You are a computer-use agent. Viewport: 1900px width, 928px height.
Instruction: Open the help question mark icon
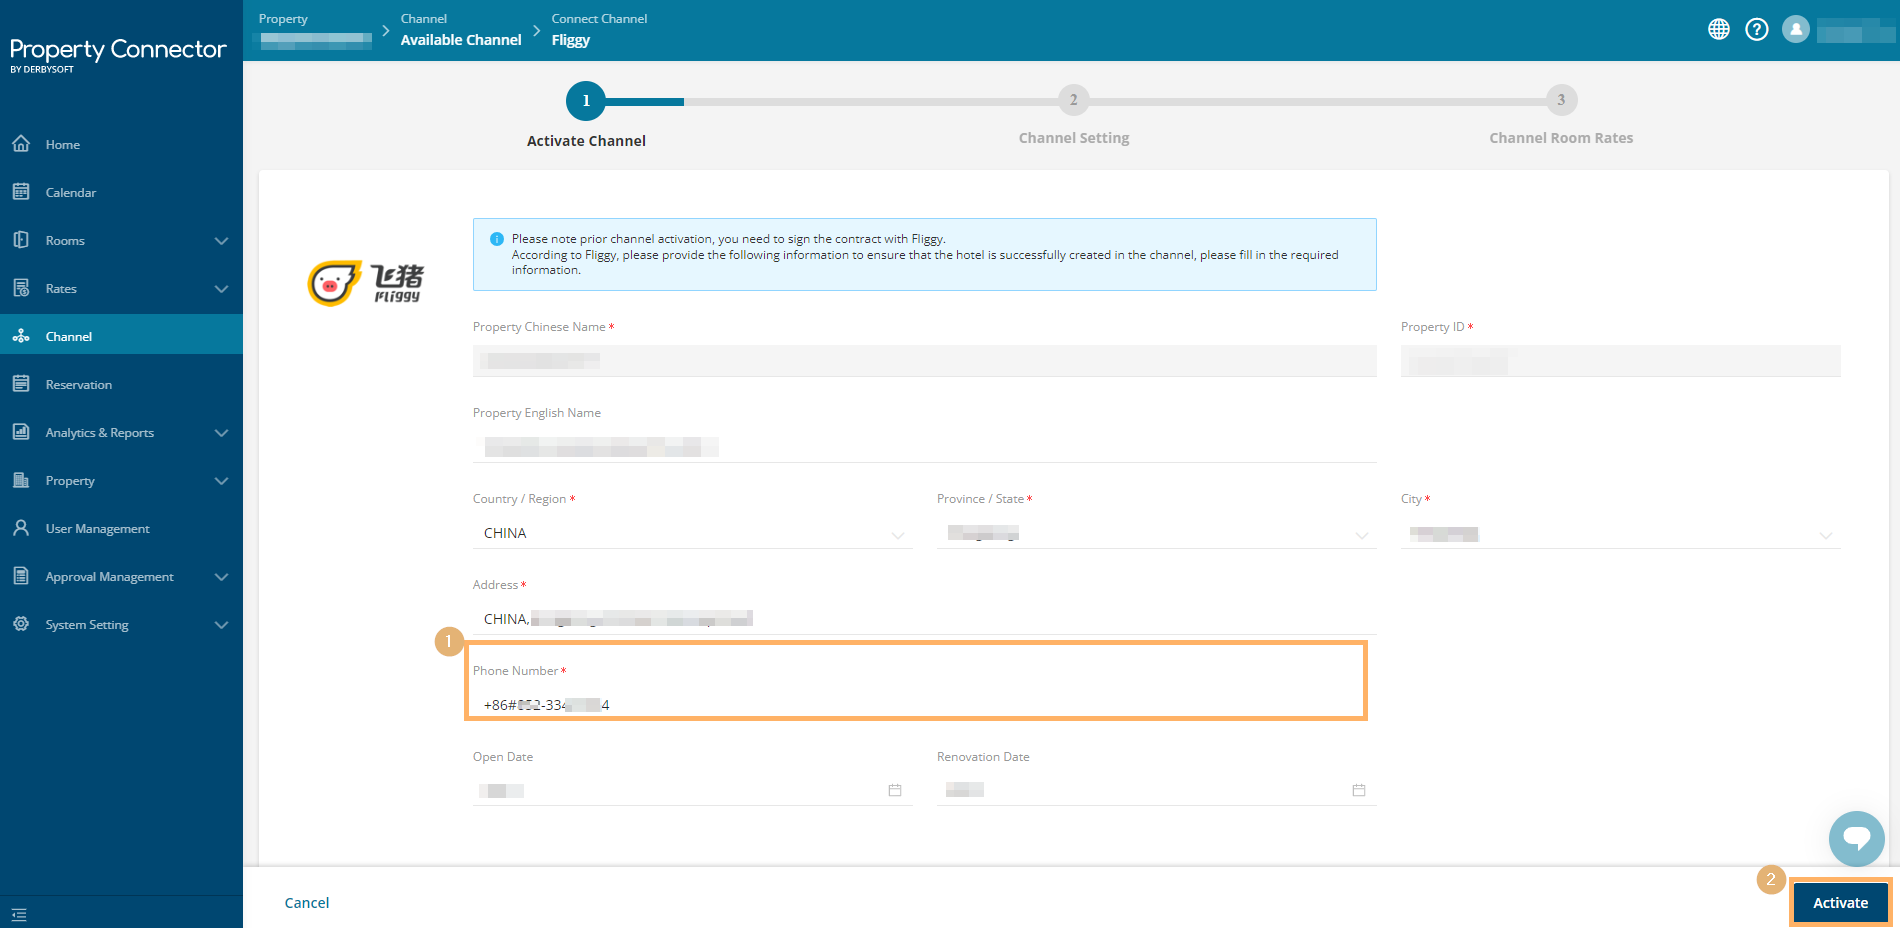click(1757, 30)
